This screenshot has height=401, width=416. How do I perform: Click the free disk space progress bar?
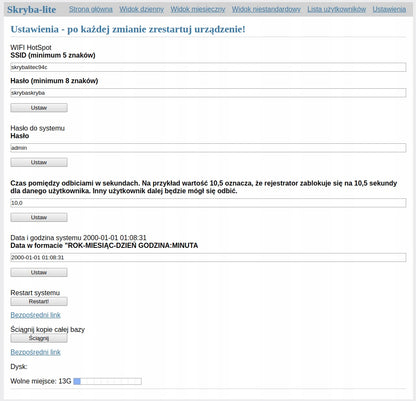click(107, 381)
